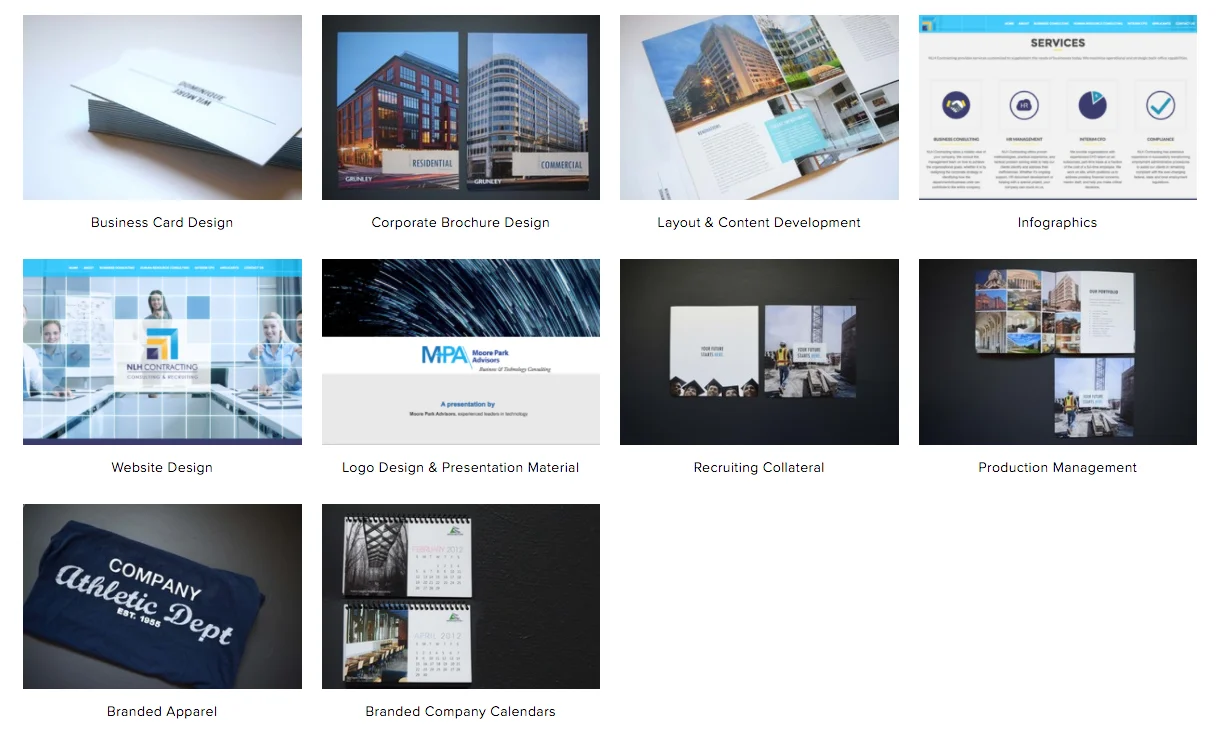
Task: Open the Branded Company Calendars thumbnail
Action: 461,596
